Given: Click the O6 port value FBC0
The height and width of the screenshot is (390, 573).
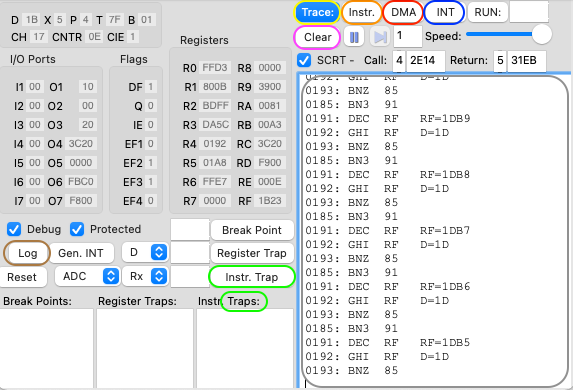Looking at the screenshot, I should point(81,182).
